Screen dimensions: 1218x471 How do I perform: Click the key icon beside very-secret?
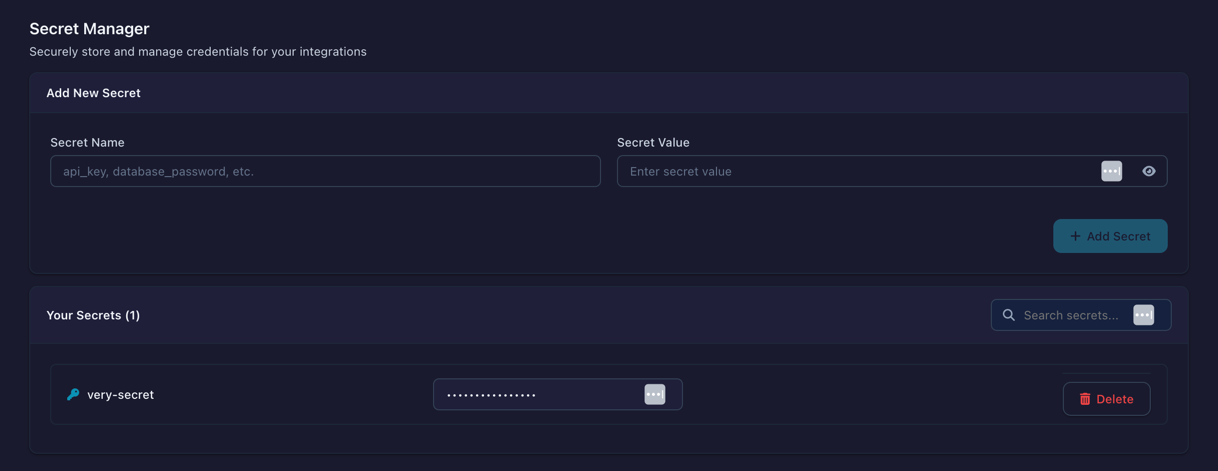pos(73,394)
